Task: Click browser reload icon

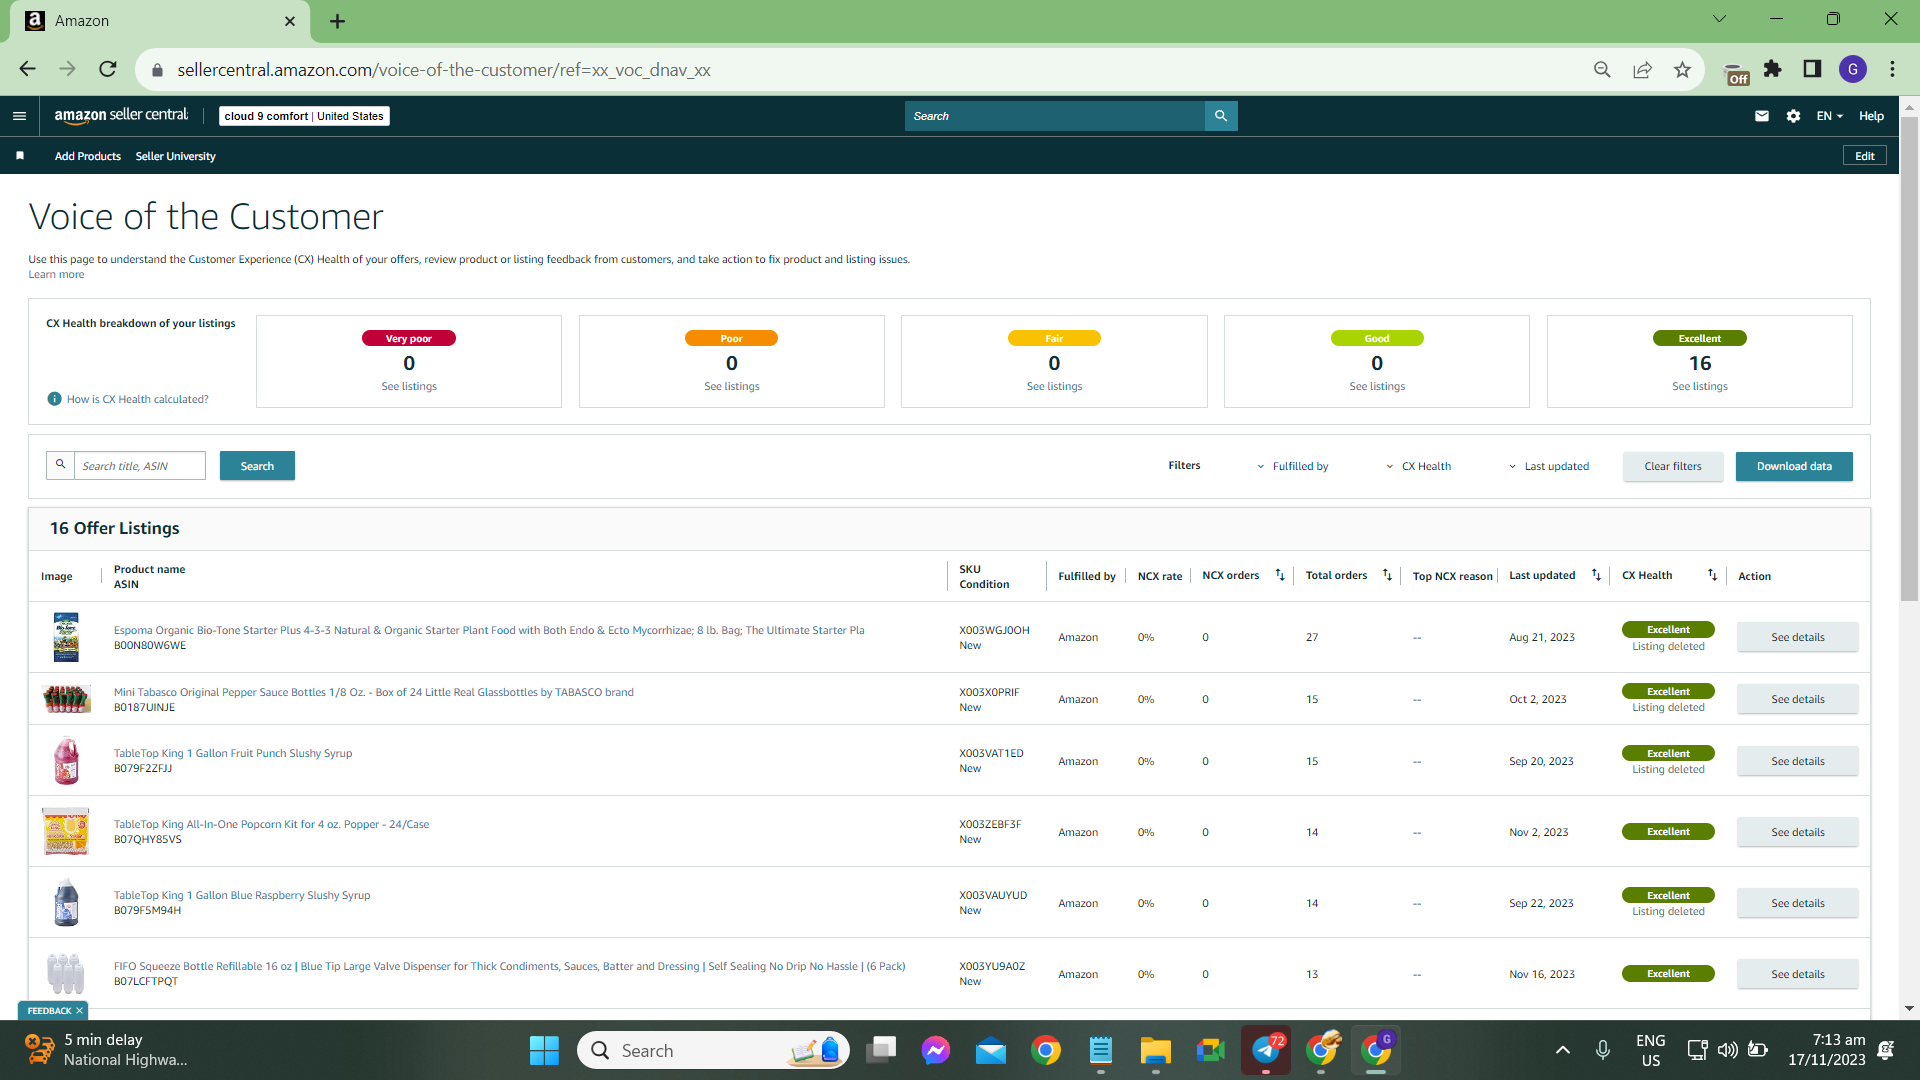Action: pos(108,69)
